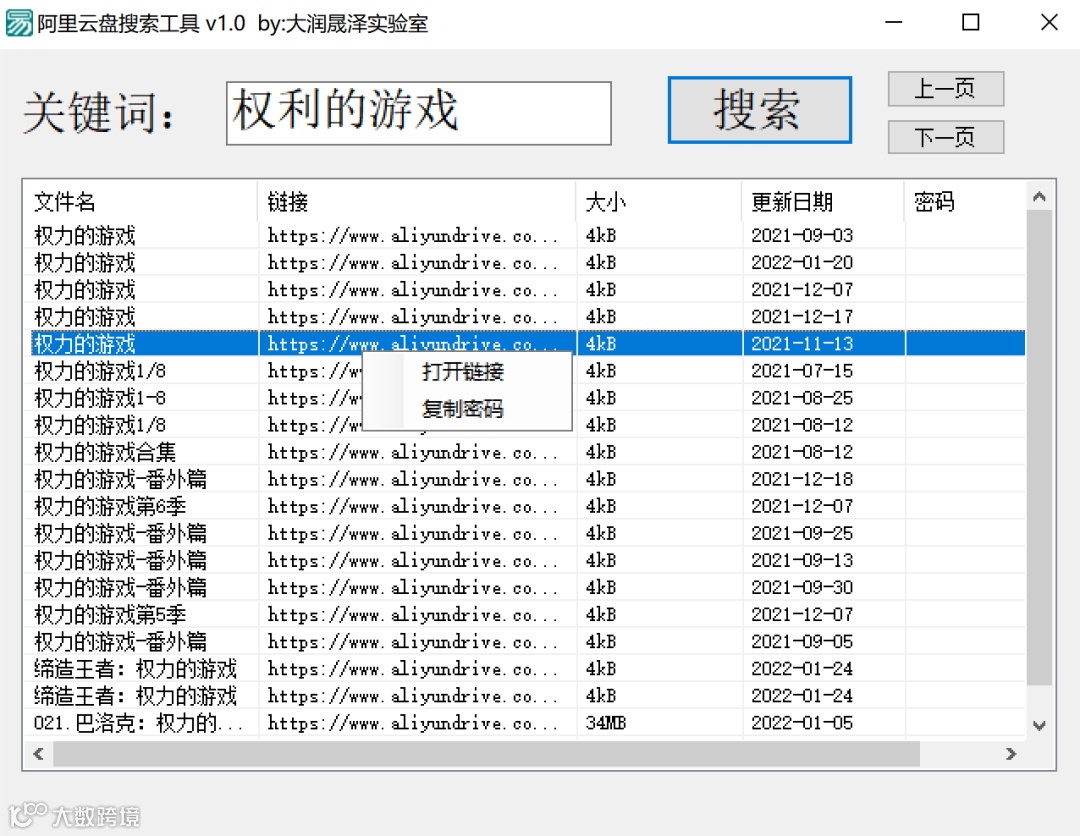Click the 密码 column header
The image size is (1080, 836).
(x=964, y=202)
